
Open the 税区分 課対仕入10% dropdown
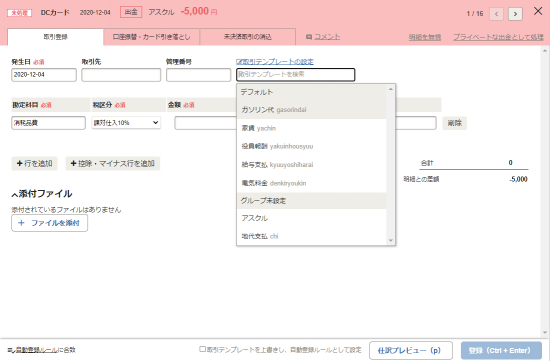[126, 123]
